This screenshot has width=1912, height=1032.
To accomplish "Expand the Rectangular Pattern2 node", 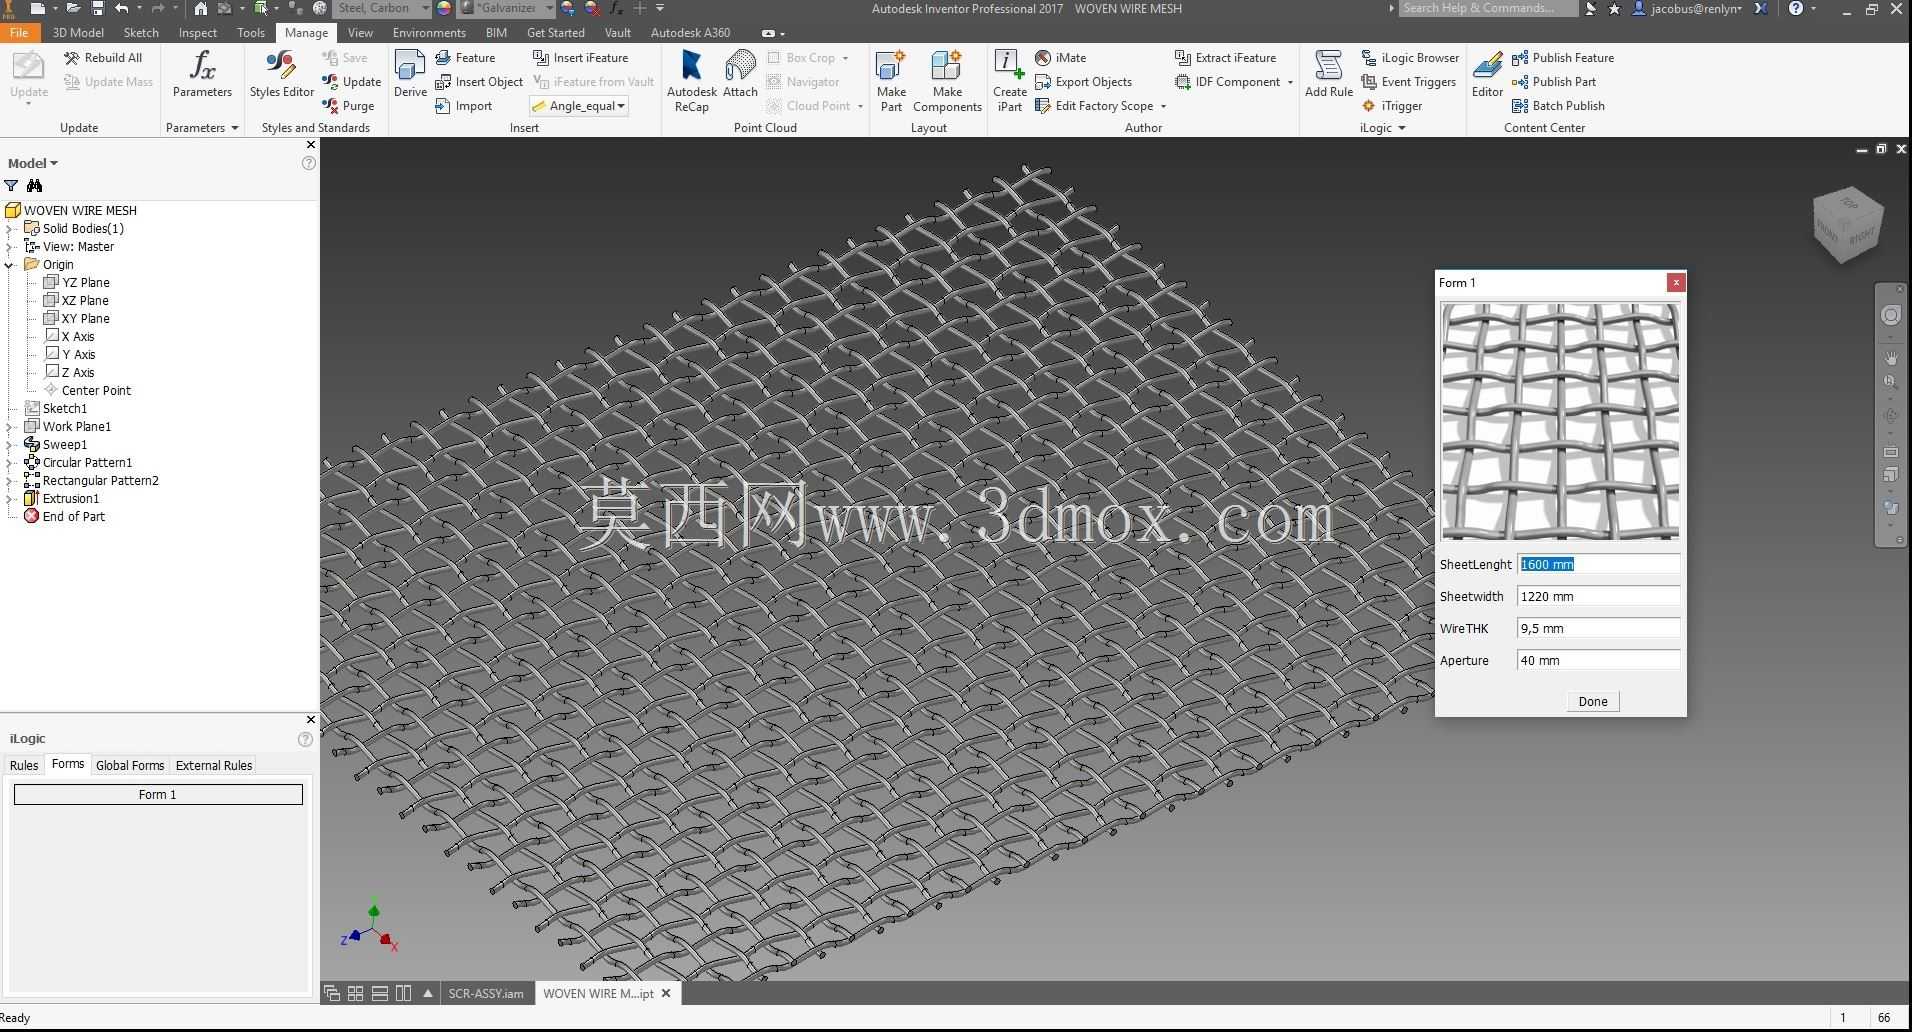I will [x=9, y=481].
